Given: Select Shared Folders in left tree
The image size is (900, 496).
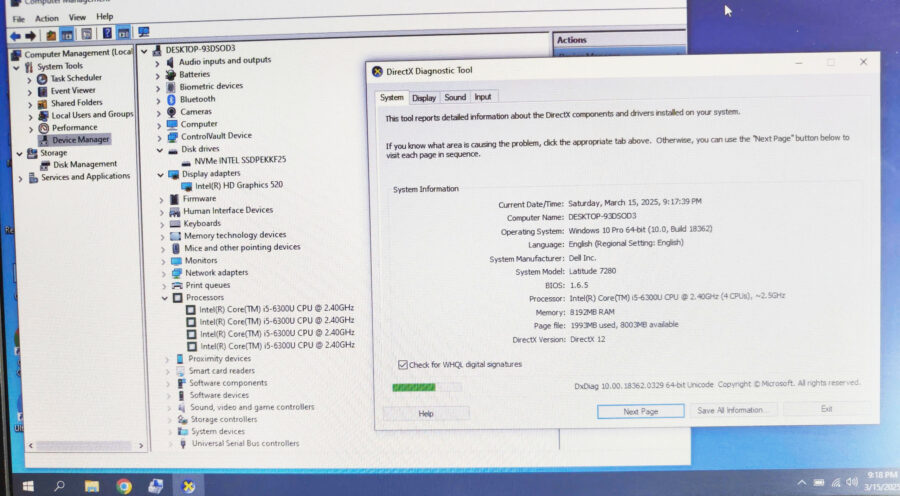Looking at the screenshot, I should click(76, 103).
